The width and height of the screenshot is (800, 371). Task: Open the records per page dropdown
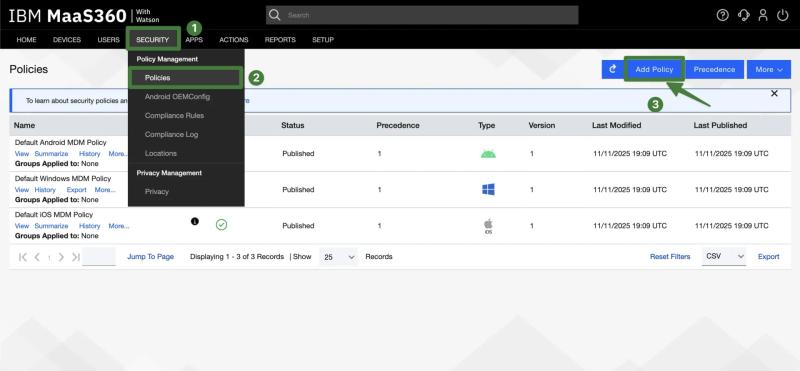[x=338, y=257]
